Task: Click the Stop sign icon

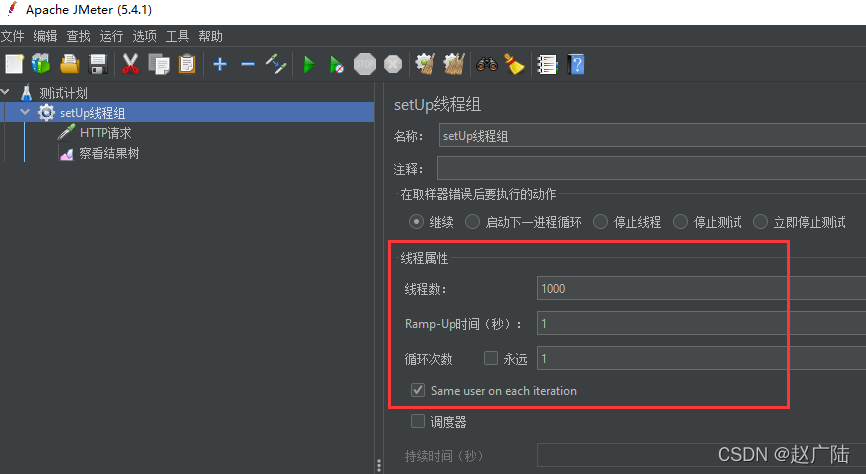Action: [365, 64]
